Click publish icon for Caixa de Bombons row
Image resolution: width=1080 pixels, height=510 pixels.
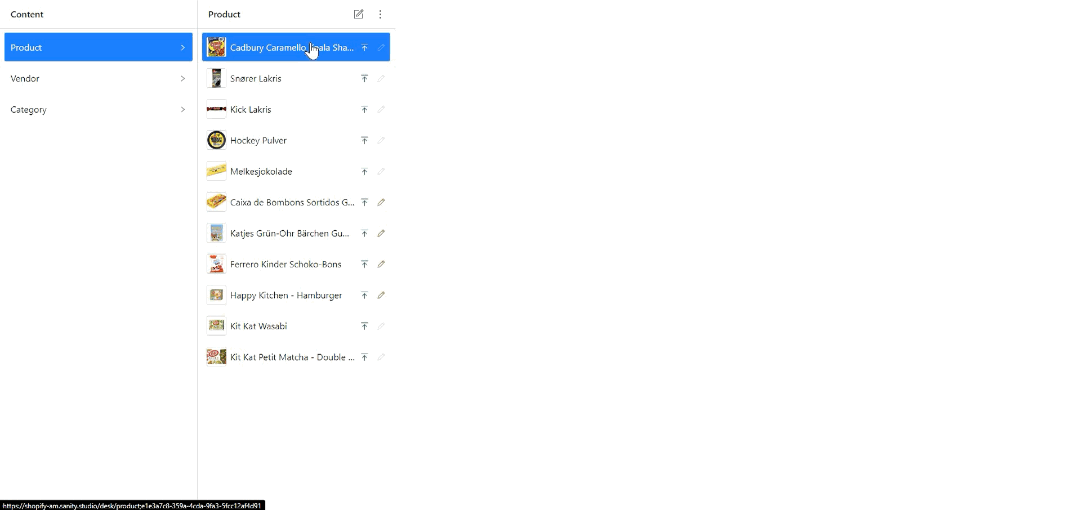[364, 203]
